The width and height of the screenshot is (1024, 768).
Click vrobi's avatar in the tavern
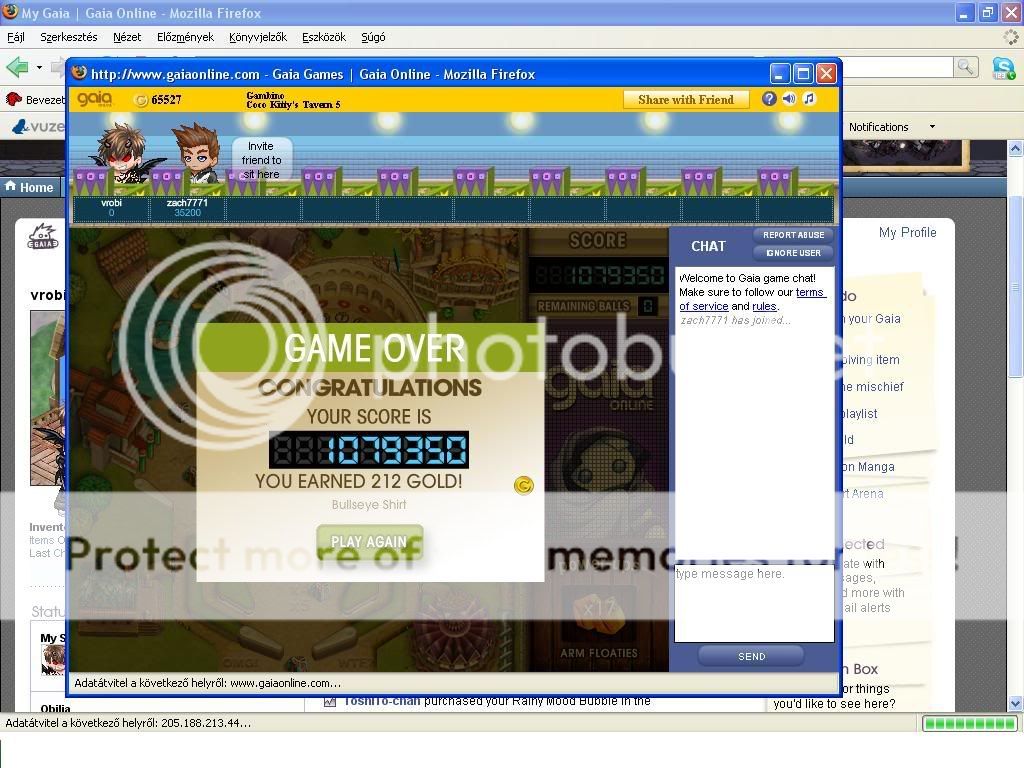pyautogui.click(x=122, y=155)
